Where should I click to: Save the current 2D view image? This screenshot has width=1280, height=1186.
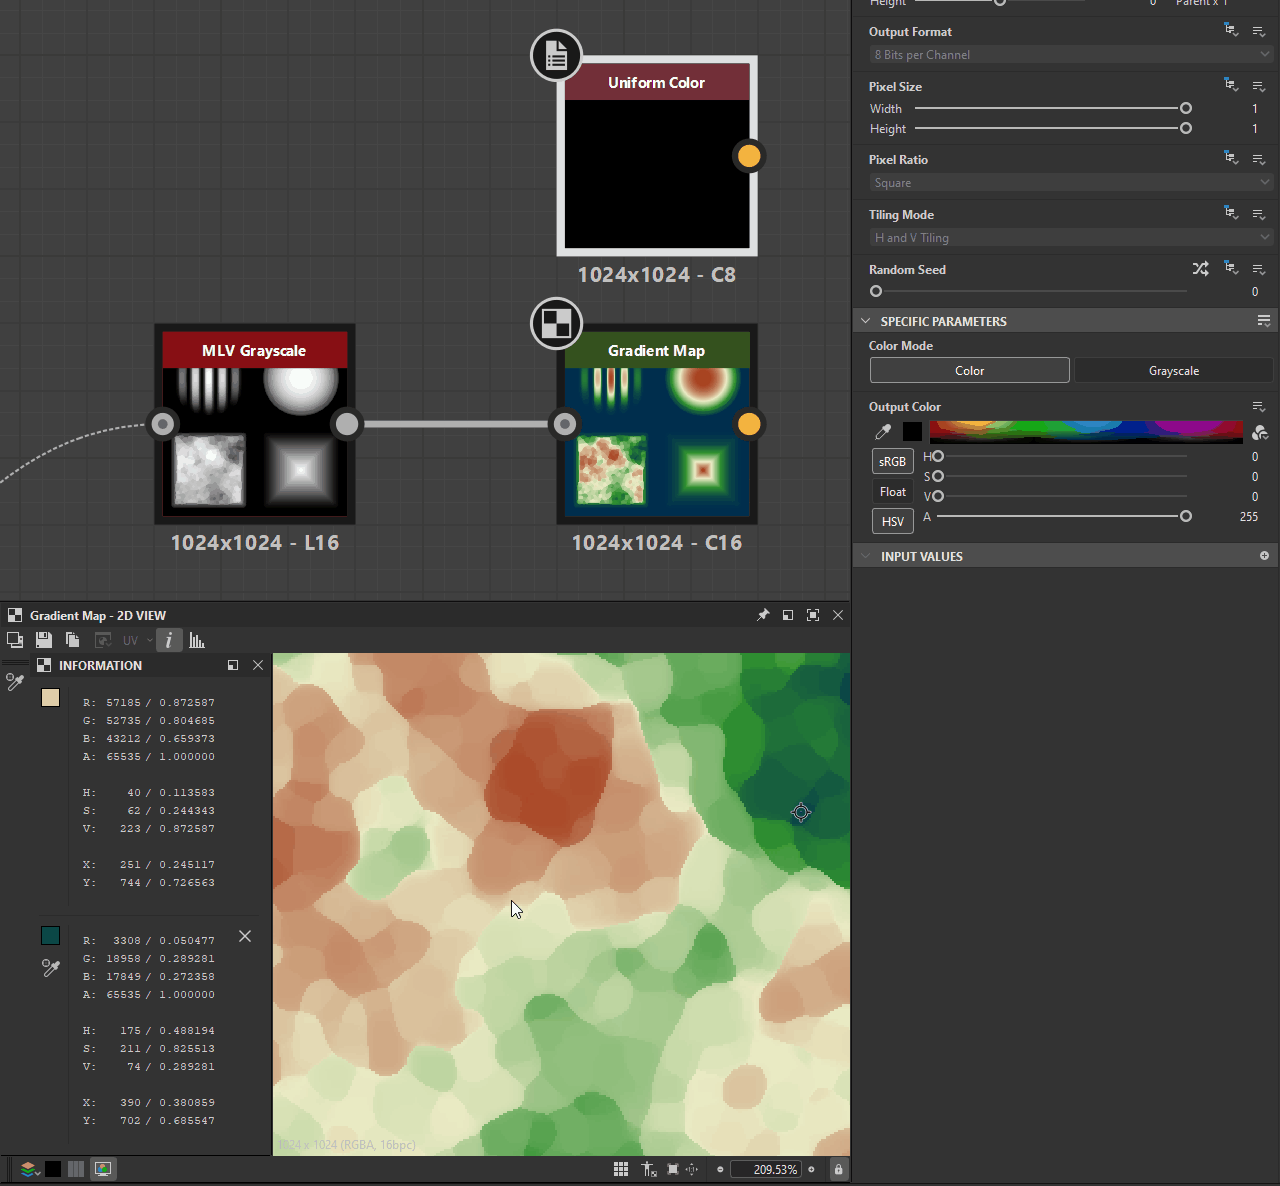[x=44, y=640]
